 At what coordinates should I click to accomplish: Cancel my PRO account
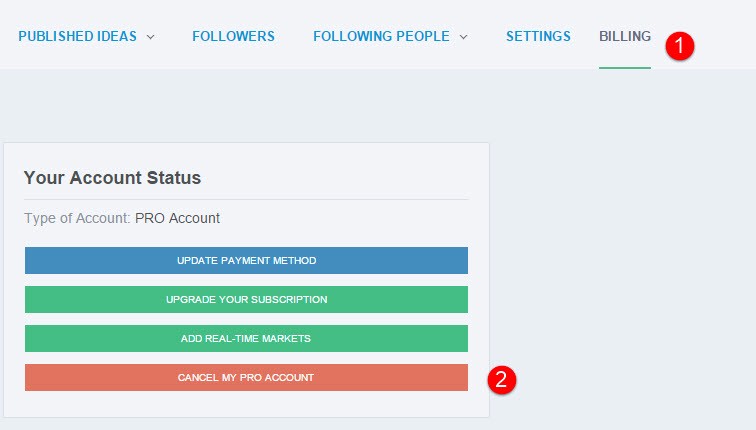[x=246, y=377]
